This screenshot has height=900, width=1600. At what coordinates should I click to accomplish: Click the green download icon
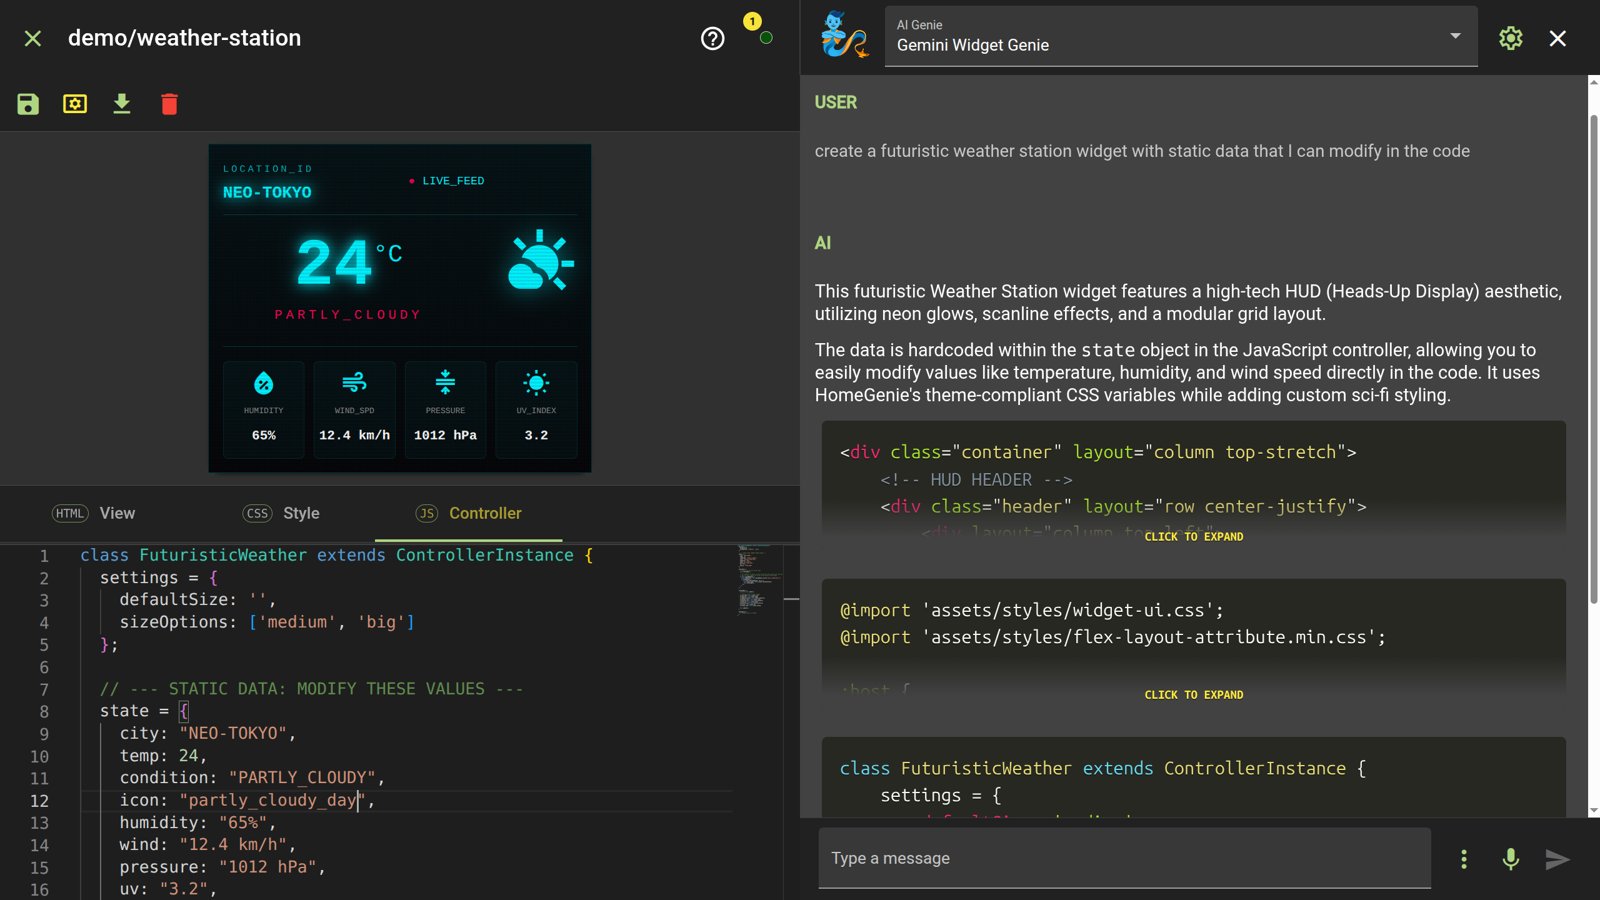click(x=122, y=104)
